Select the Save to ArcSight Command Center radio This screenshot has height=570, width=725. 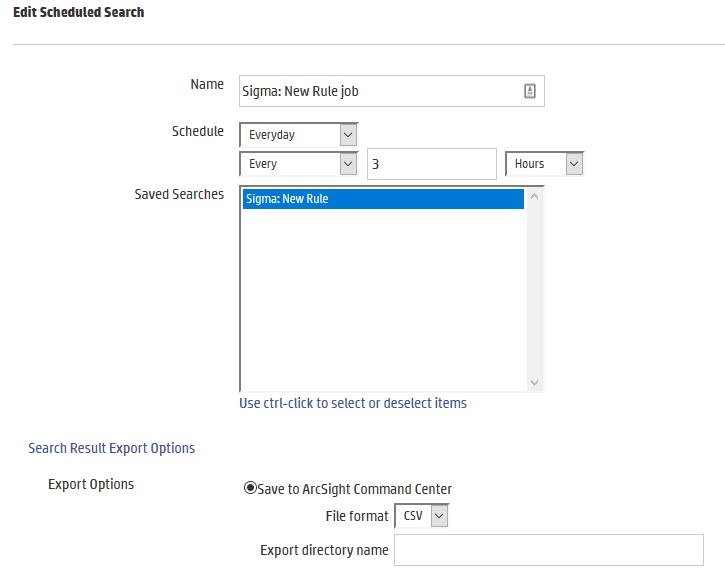click(x=250, y=489)
